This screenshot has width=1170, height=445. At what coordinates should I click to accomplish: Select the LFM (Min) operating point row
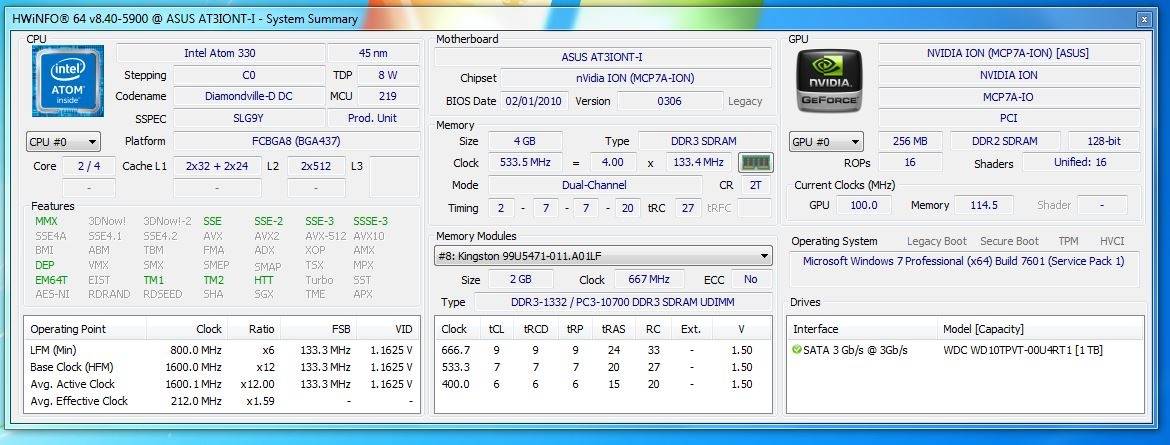221,349
